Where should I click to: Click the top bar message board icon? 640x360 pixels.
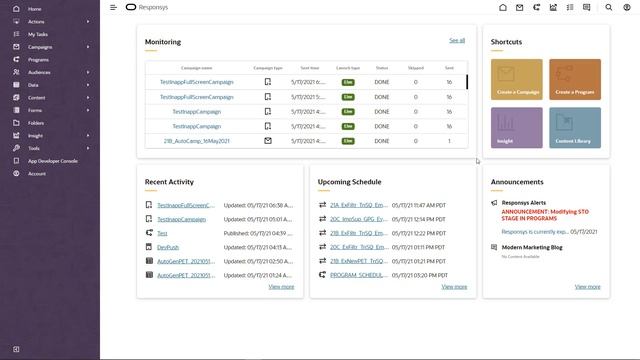[587, 7]
